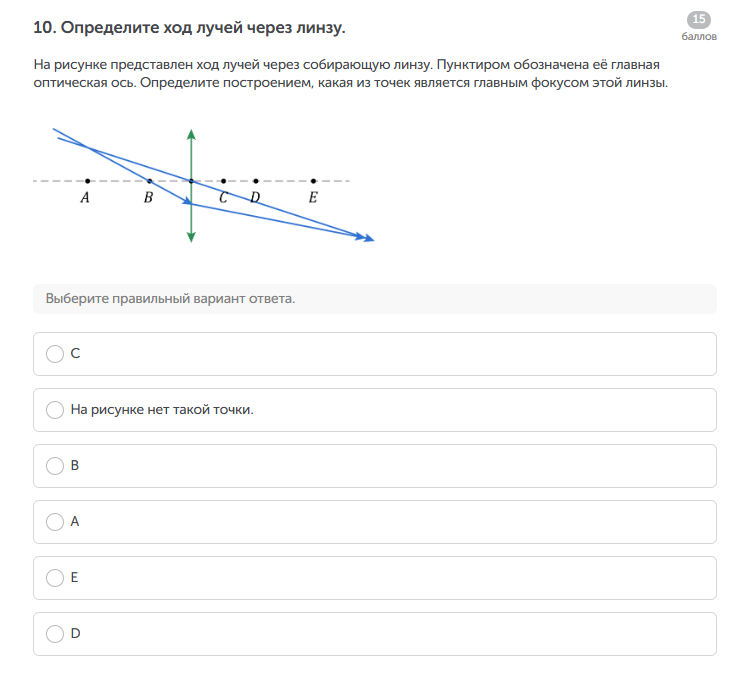
Task: Click the dot above label A on the axis
Action: (x=88, y=181)
